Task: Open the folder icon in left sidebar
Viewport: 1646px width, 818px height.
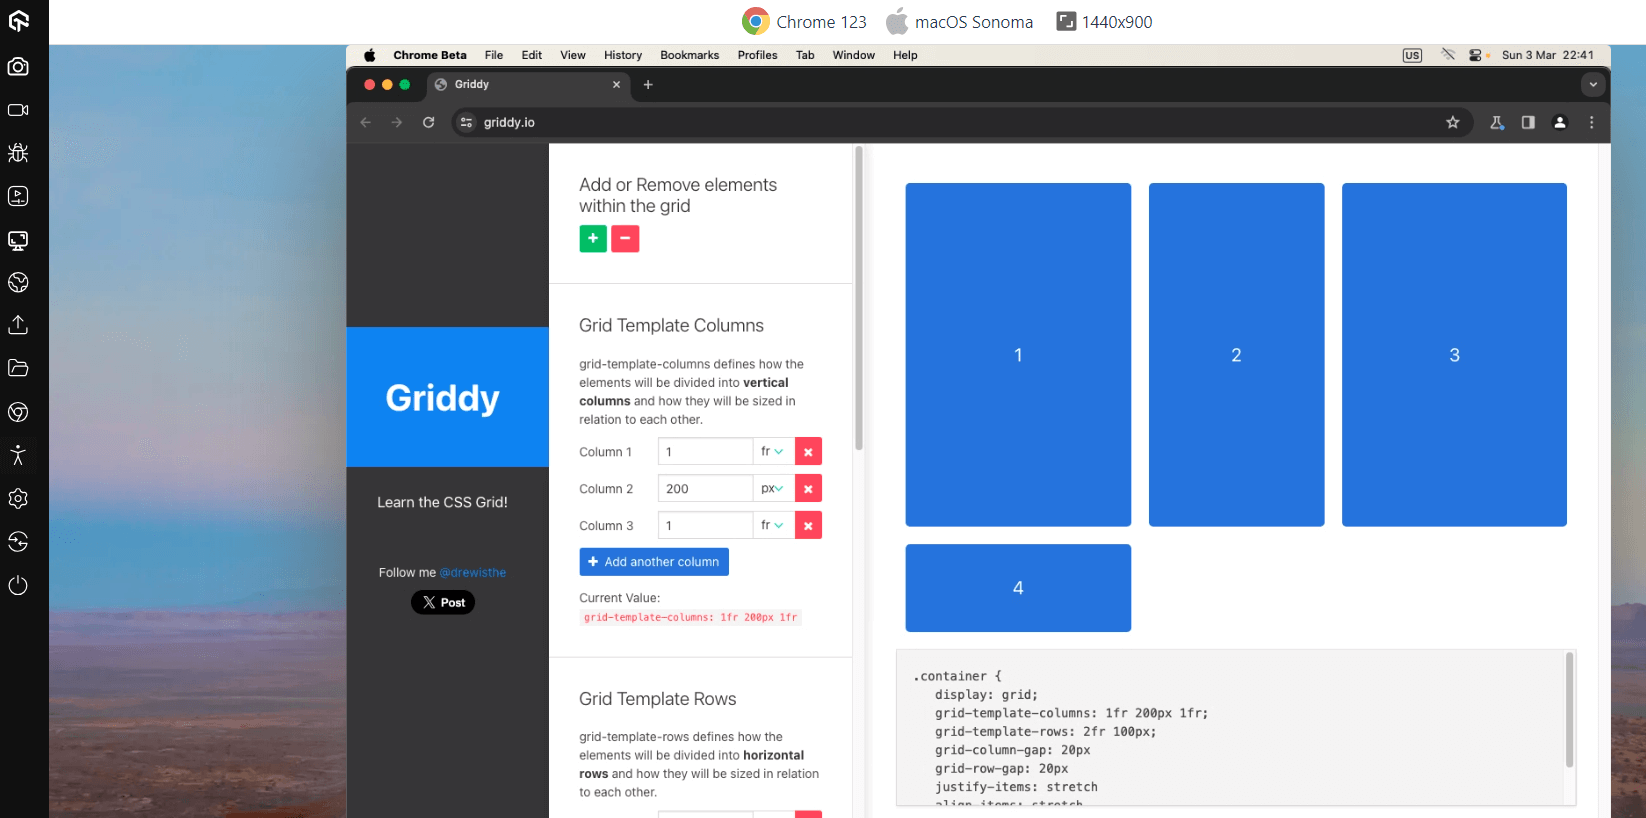Action: [18, 369]
